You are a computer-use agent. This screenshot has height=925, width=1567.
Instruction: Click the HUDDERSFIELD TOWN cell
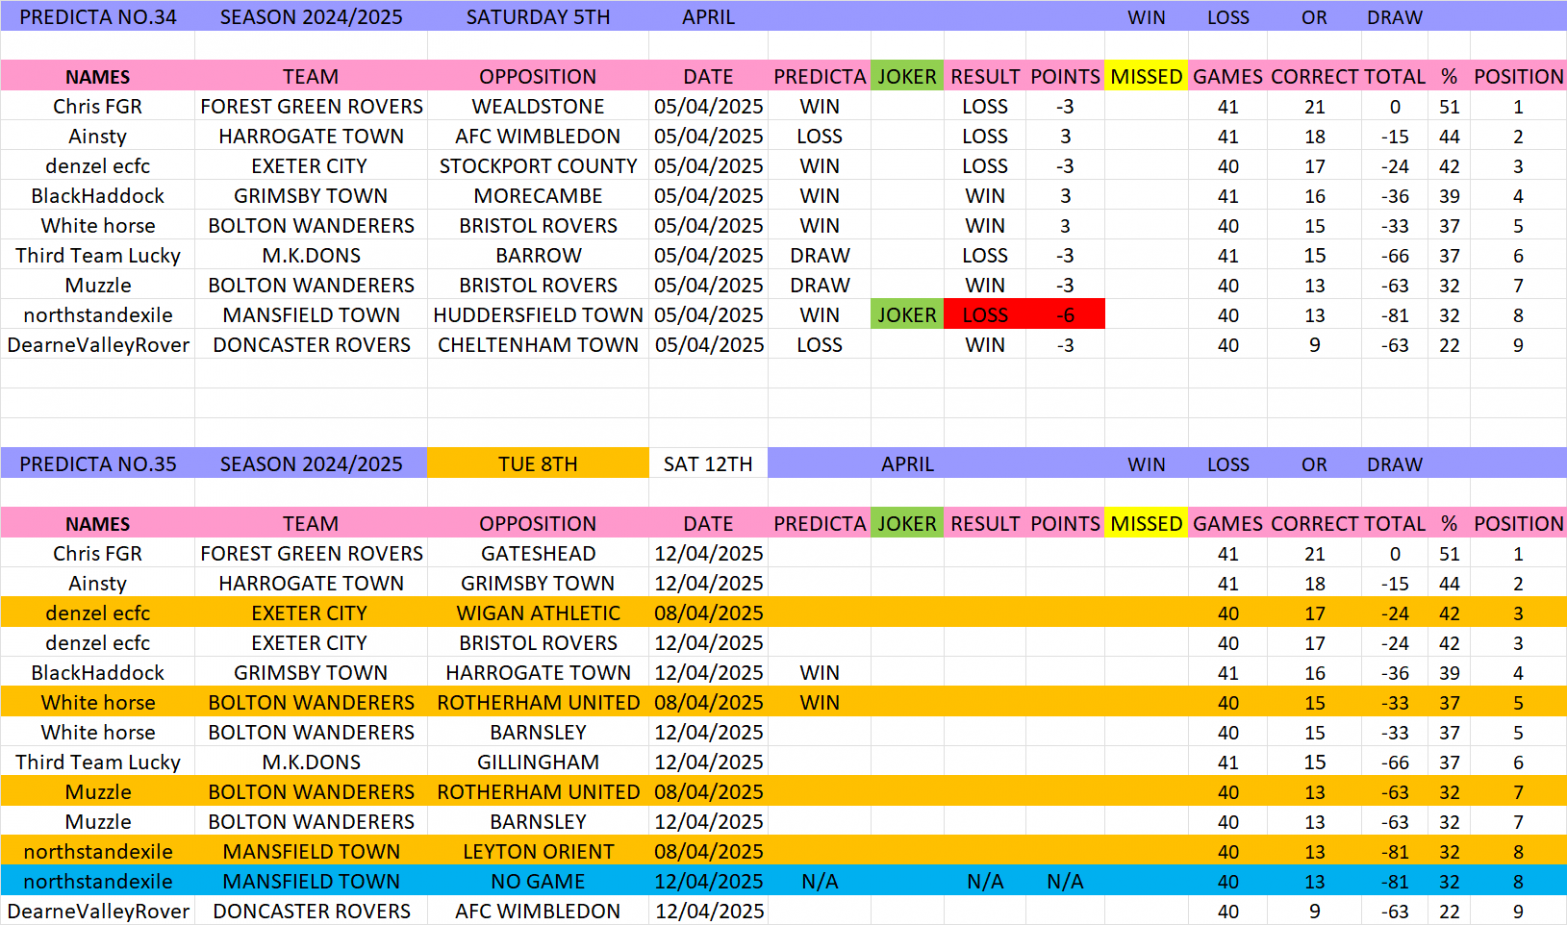538,315
